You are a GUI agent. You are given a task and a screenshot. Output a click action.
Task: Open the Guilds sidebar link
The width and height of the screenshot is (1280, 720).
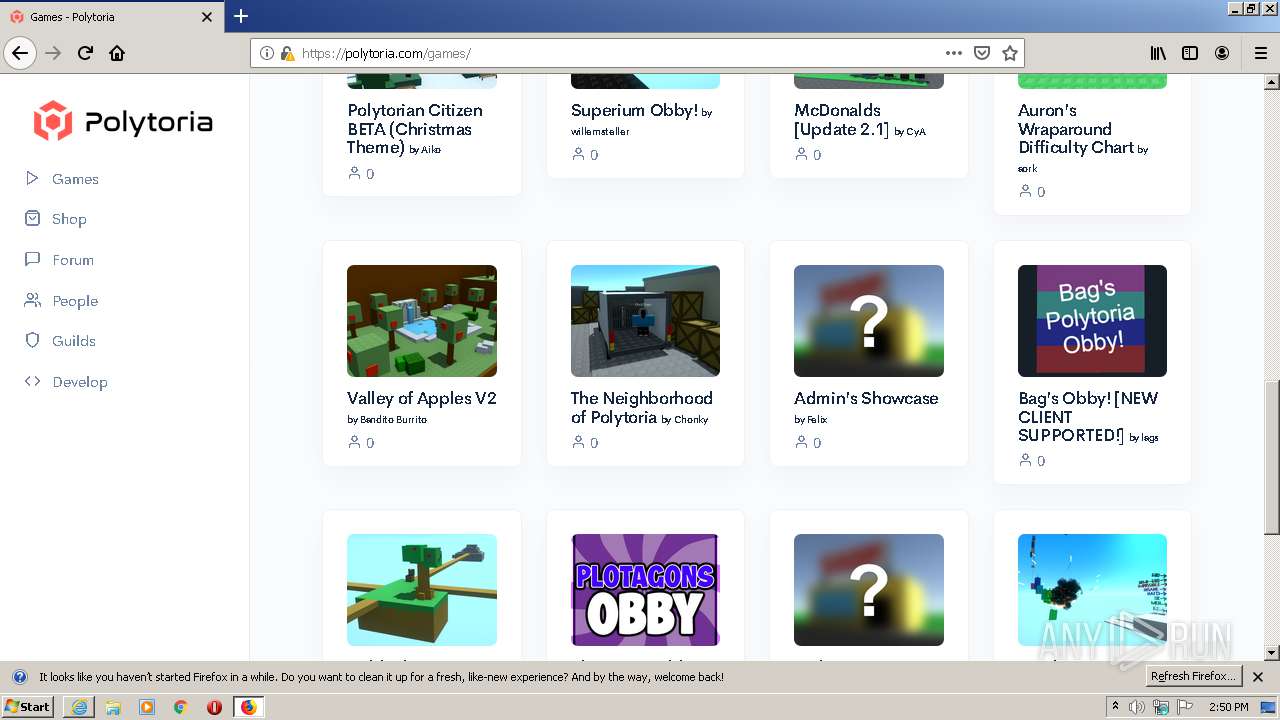coord(74,341)
